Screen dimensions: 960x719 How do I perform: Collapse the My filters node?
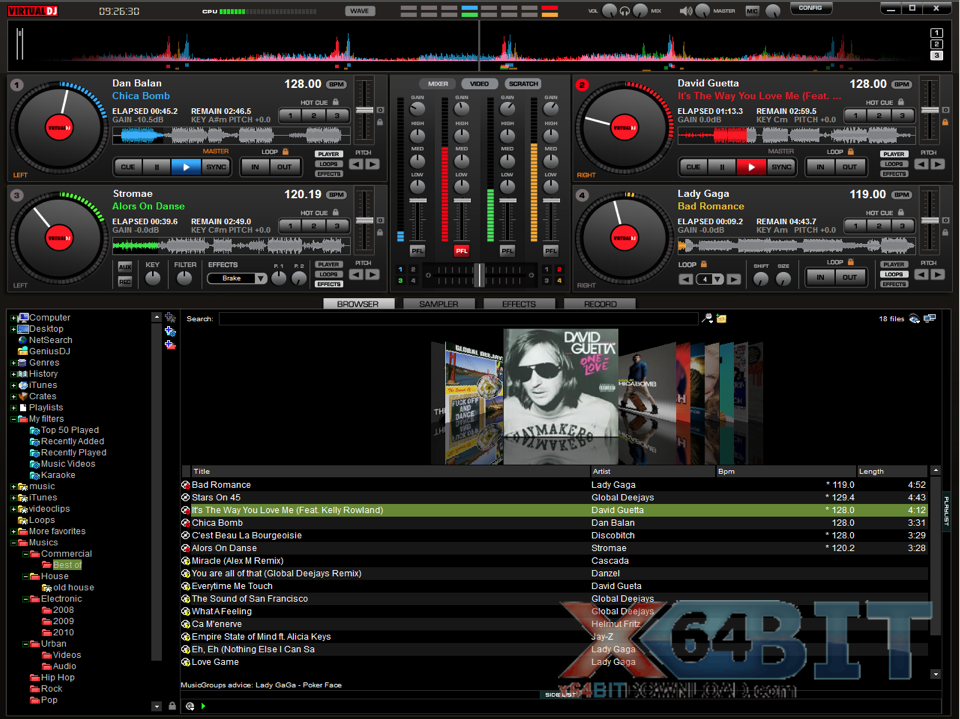[13, 419]
